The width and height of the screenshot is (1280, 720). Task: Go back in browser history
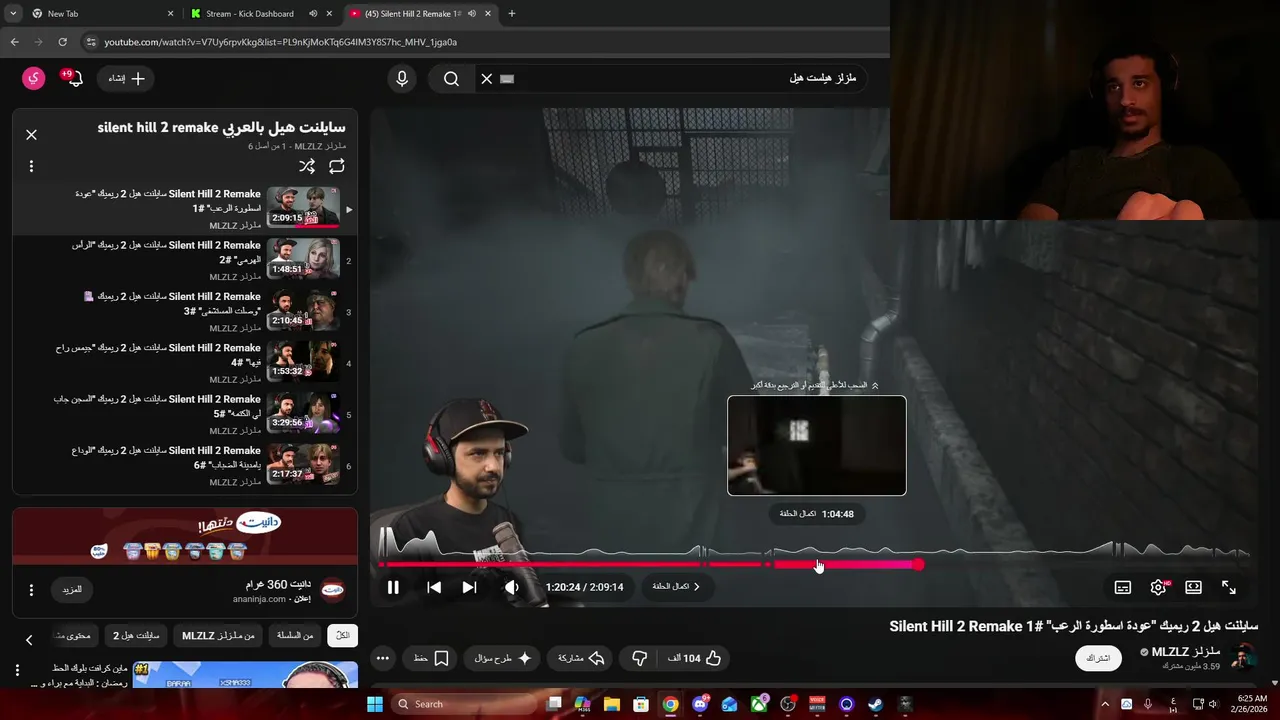point(14,42)
